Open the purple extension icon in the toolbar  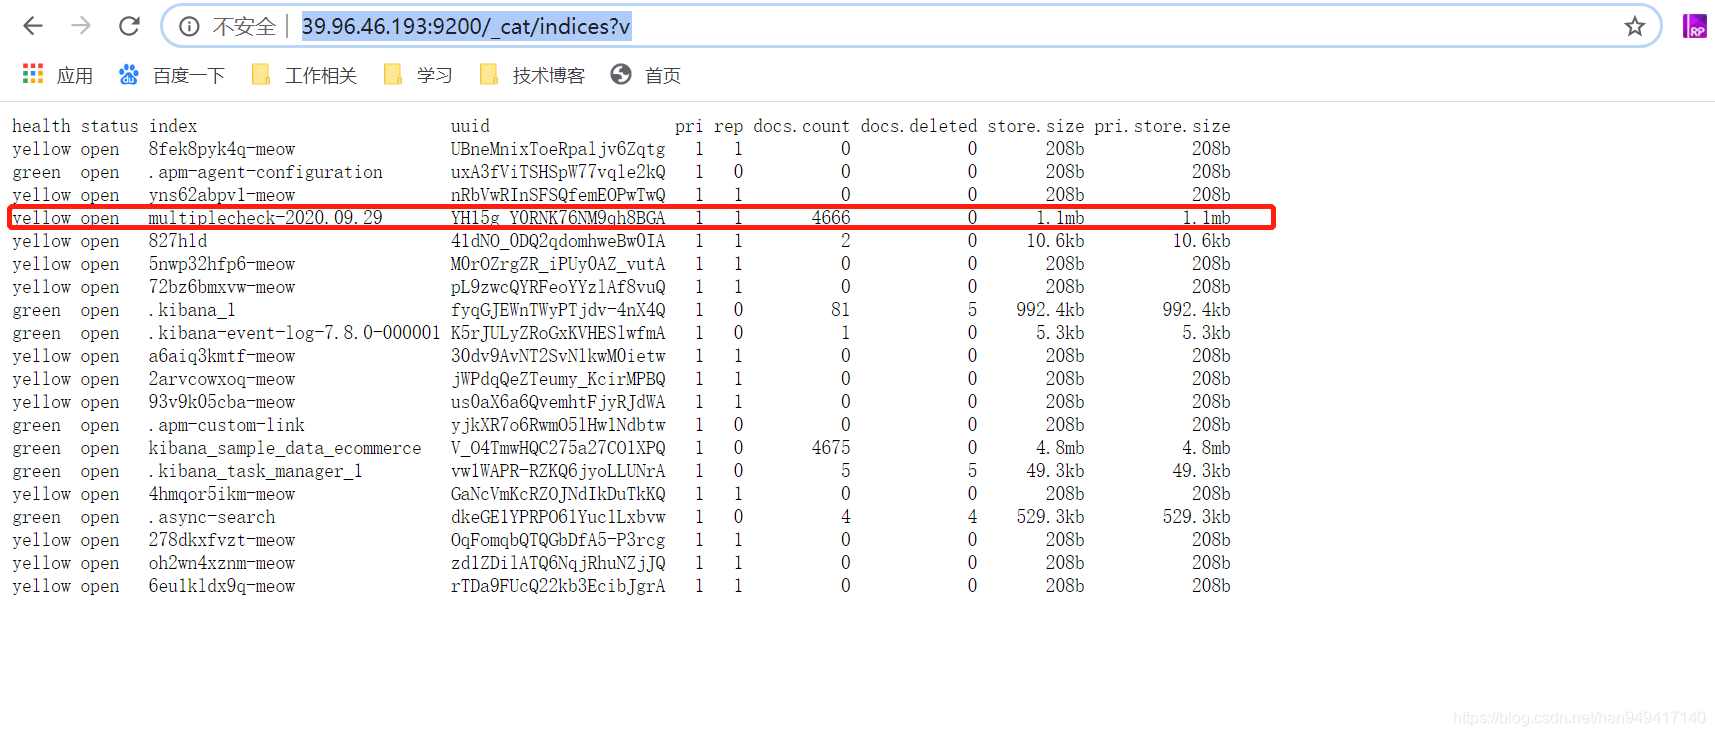pyautogui.click(x=1695, y=26)
